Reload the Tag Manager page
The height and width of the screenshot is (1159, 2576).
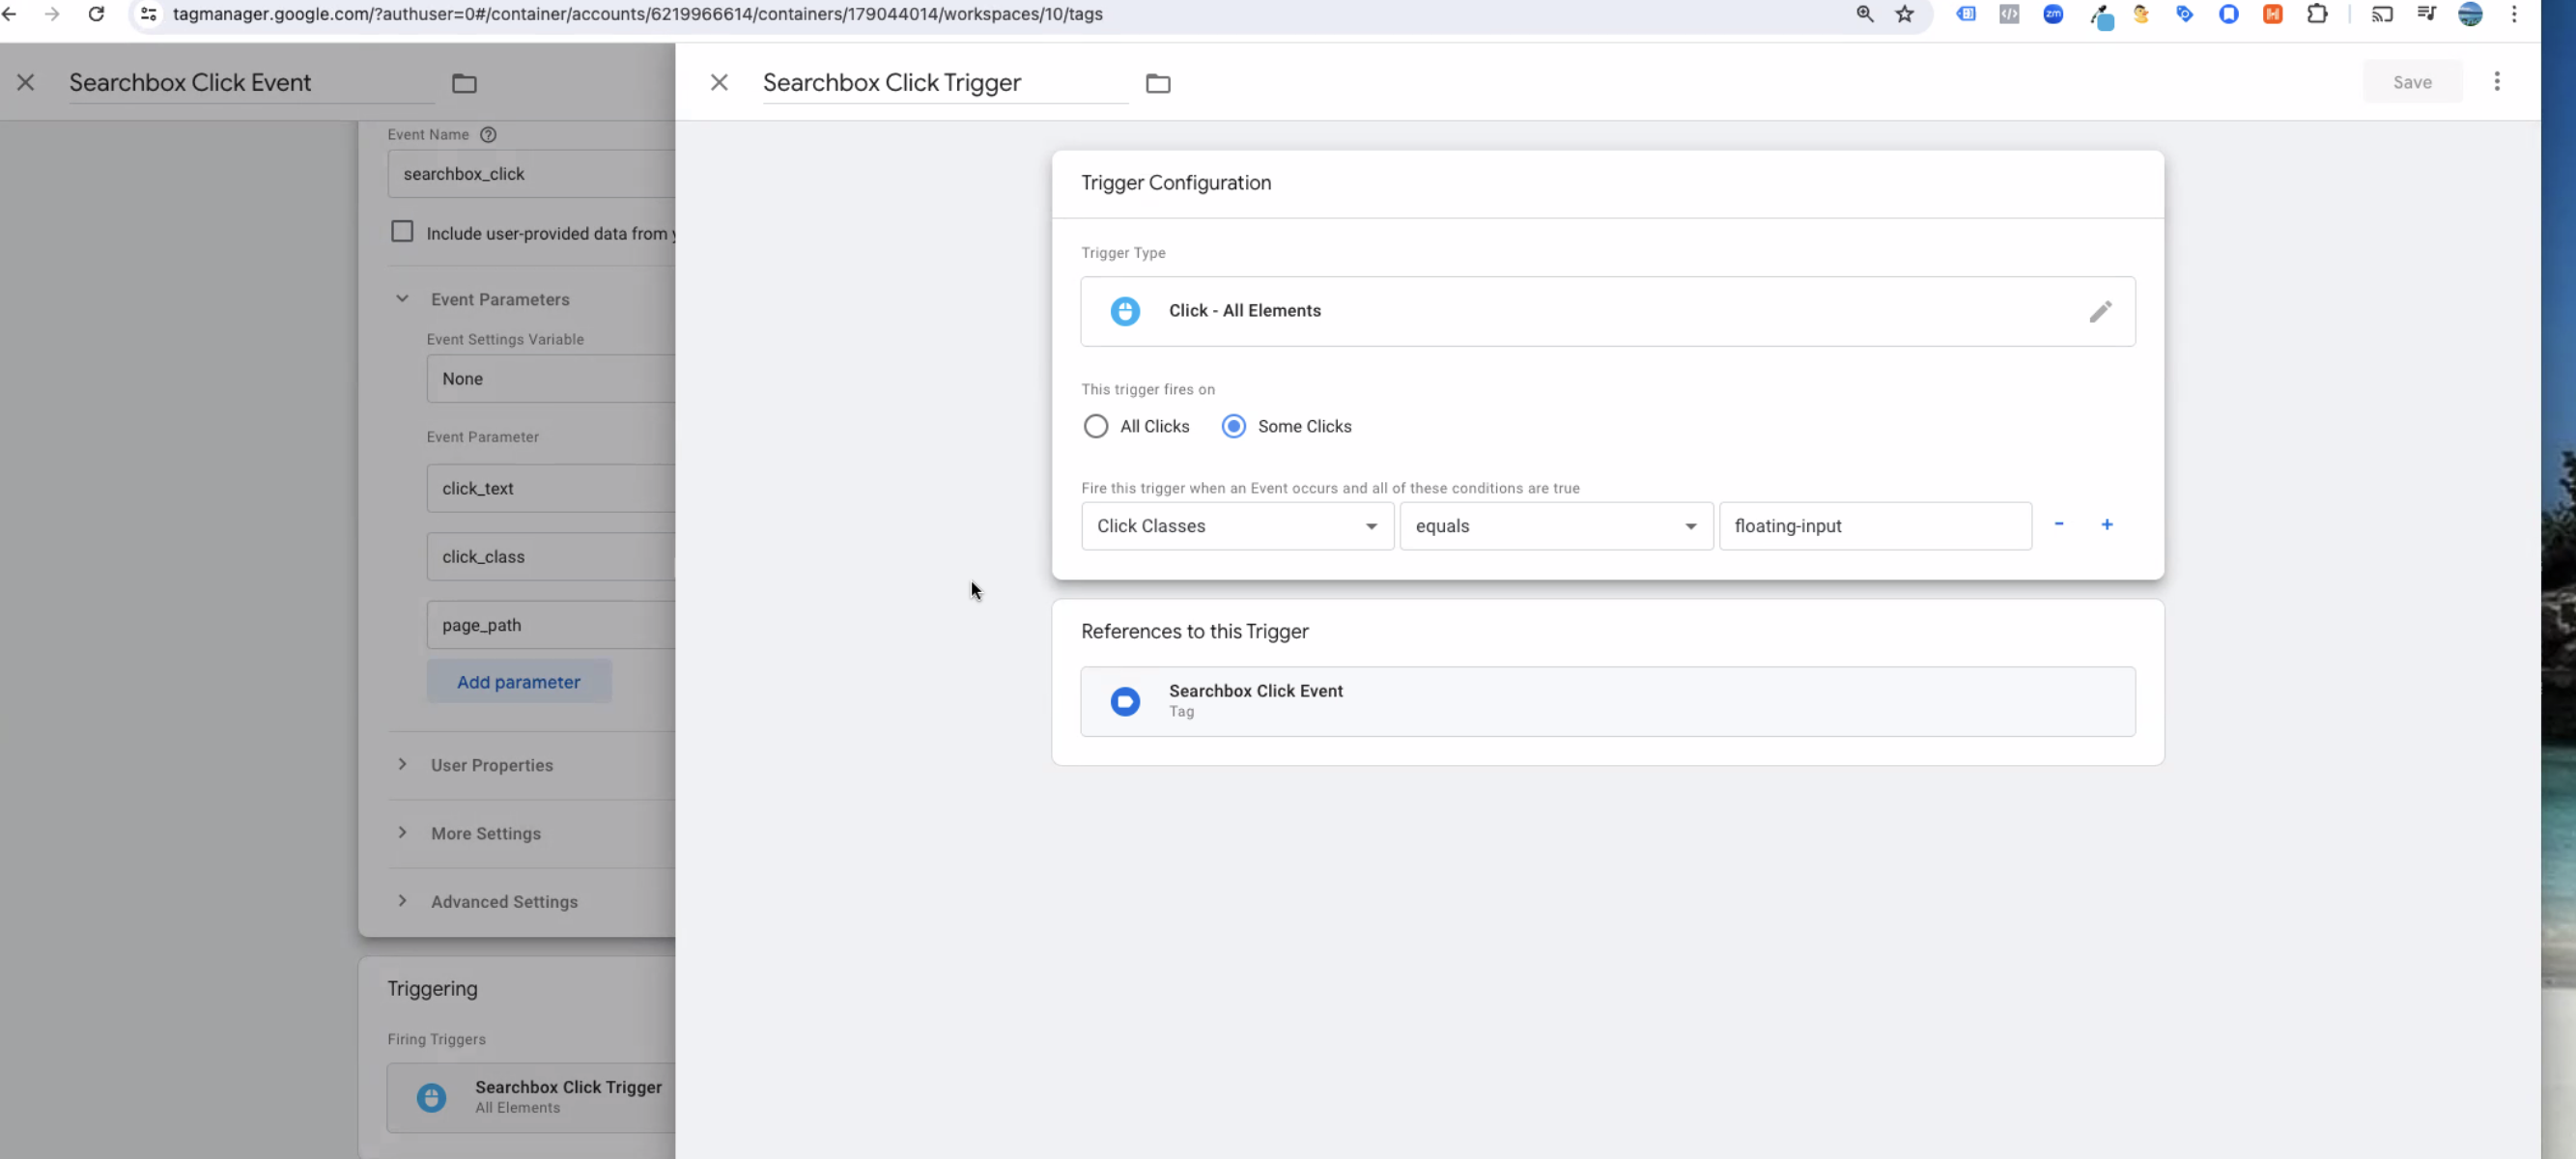point(96,14)
